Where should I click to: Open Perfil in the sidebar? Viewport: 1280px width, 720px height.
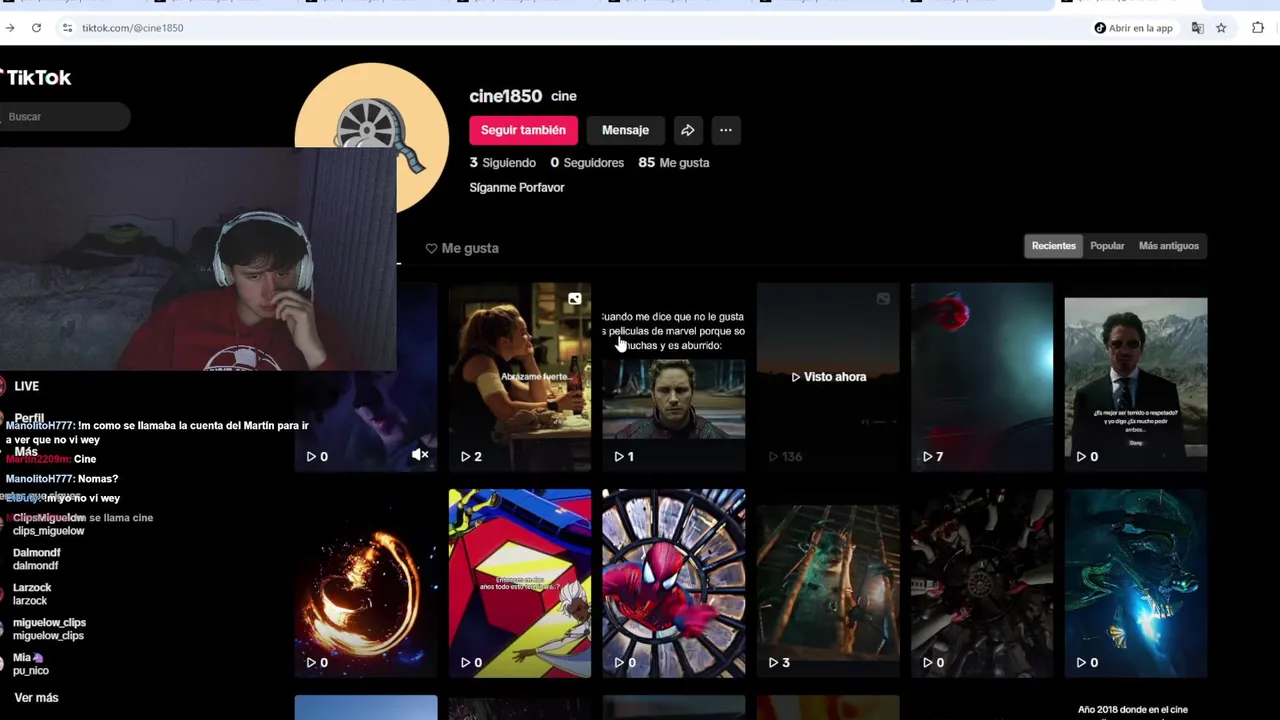pos(29,418)
